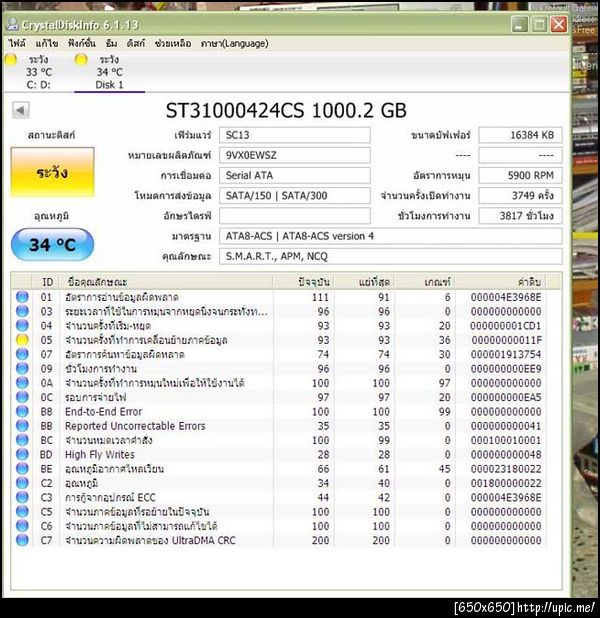Click the firmware field SC13
This screenshot has height=618, width=600.
[x=294, y=135]
